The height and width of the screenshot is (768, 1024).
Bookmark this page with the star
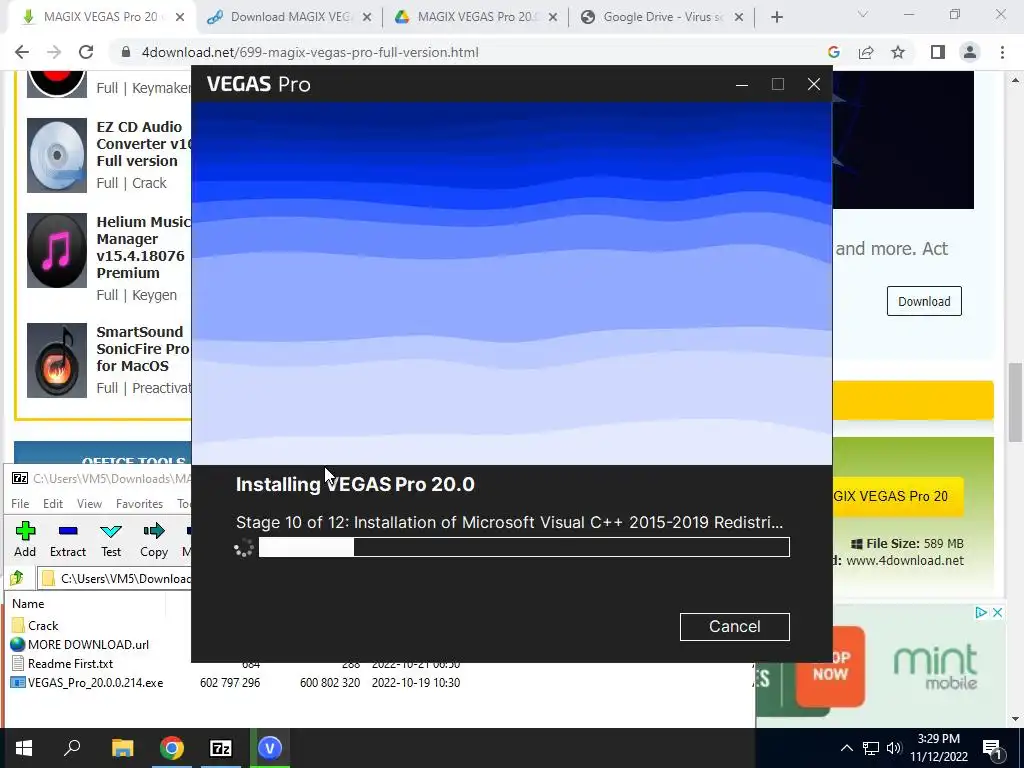[x=898, y=52]
